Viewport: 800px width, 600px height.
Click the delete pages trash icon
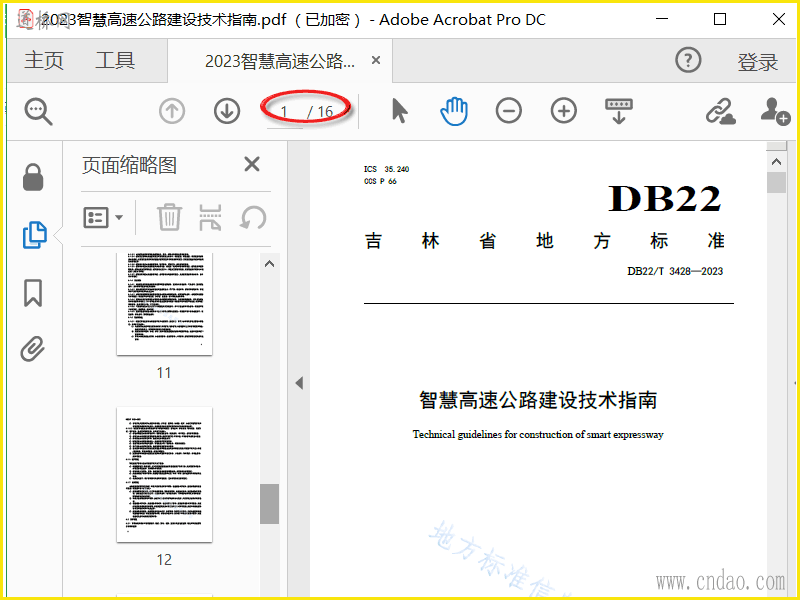[x=169, y=218]
